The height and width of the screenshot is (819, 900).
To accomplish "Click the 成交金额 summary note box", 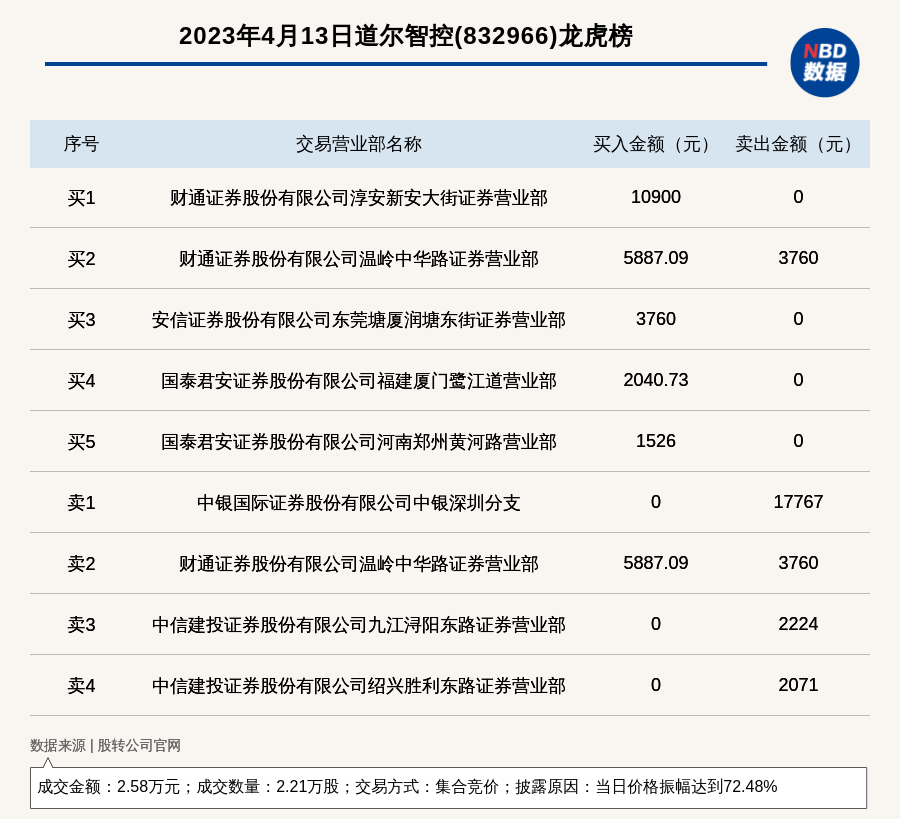I will (x=448, y=787).
